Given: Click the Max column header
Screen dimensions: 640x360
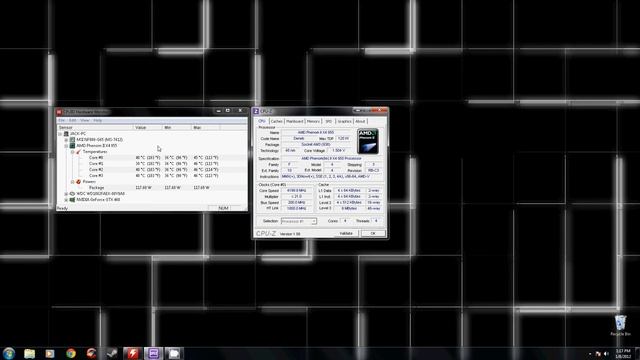Looking at the screenshot, I should pos(206,128).
